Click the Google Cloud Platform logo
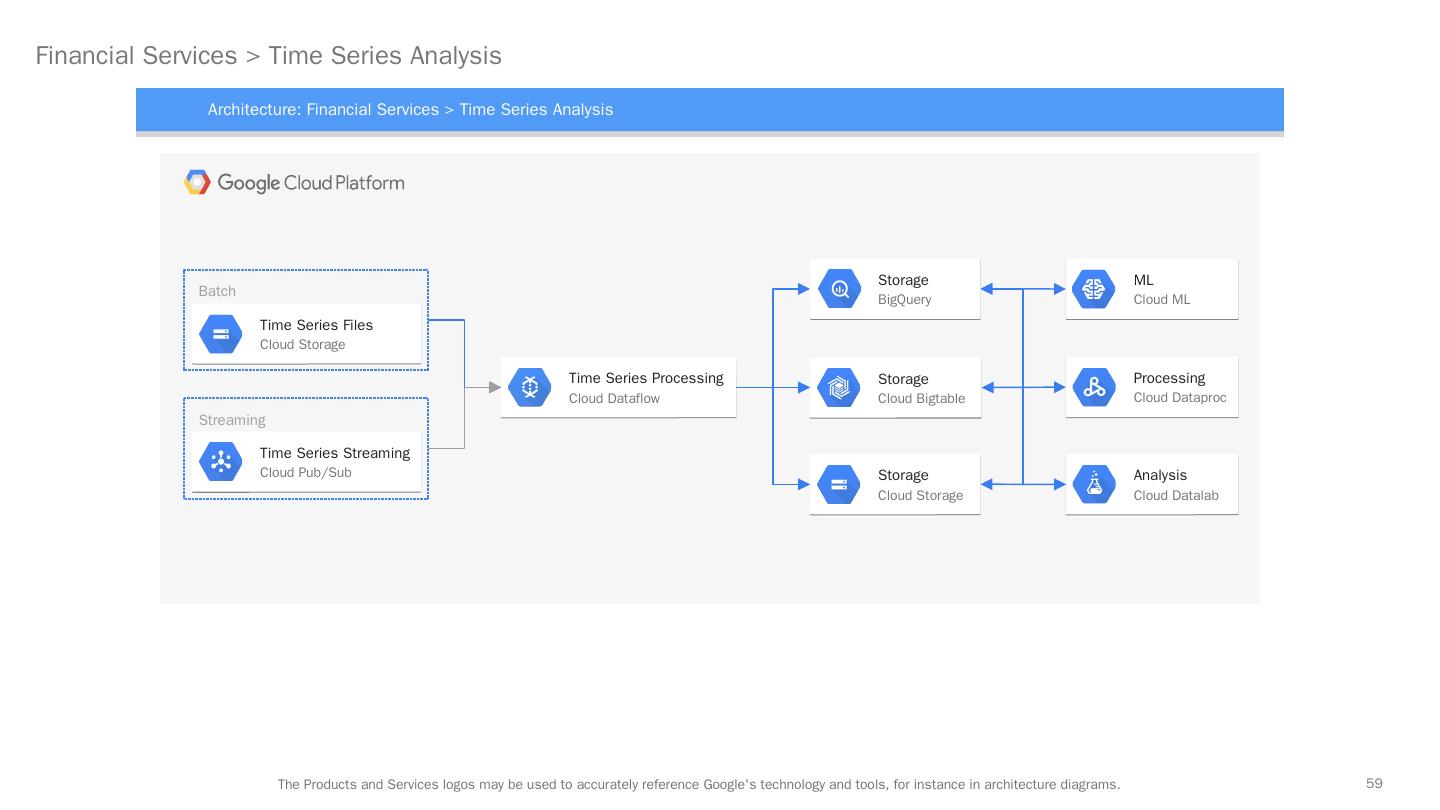The image size is (1440, 810). click(295, 183)
